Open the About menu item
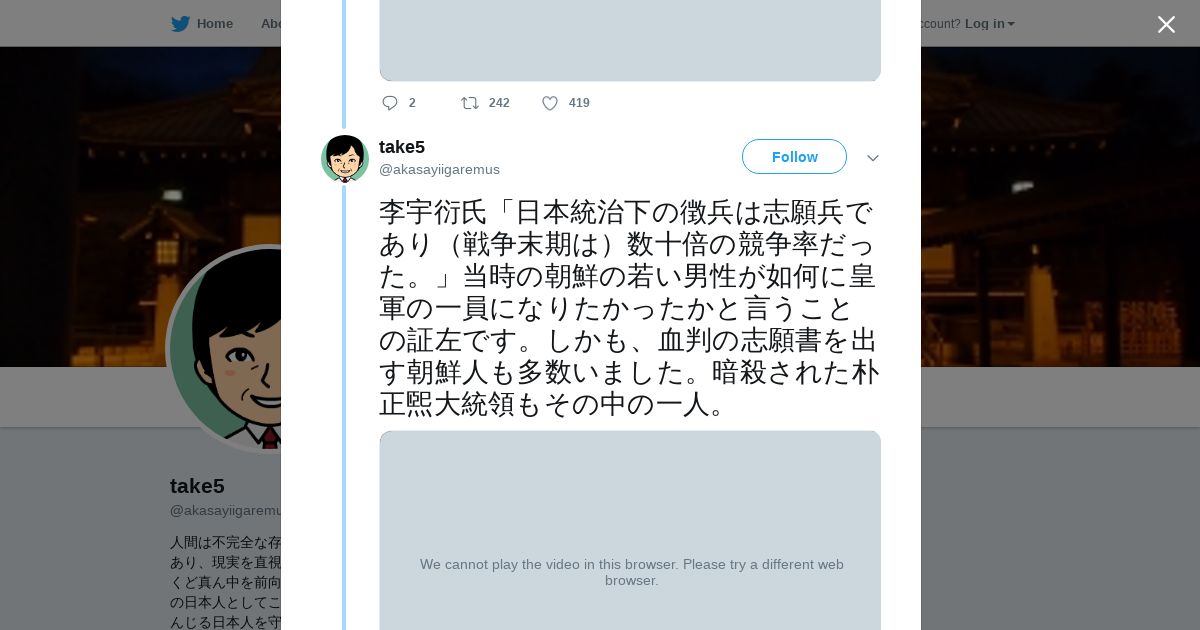Viewport: 1200px width, 630px height. click(x=271, y=24)
